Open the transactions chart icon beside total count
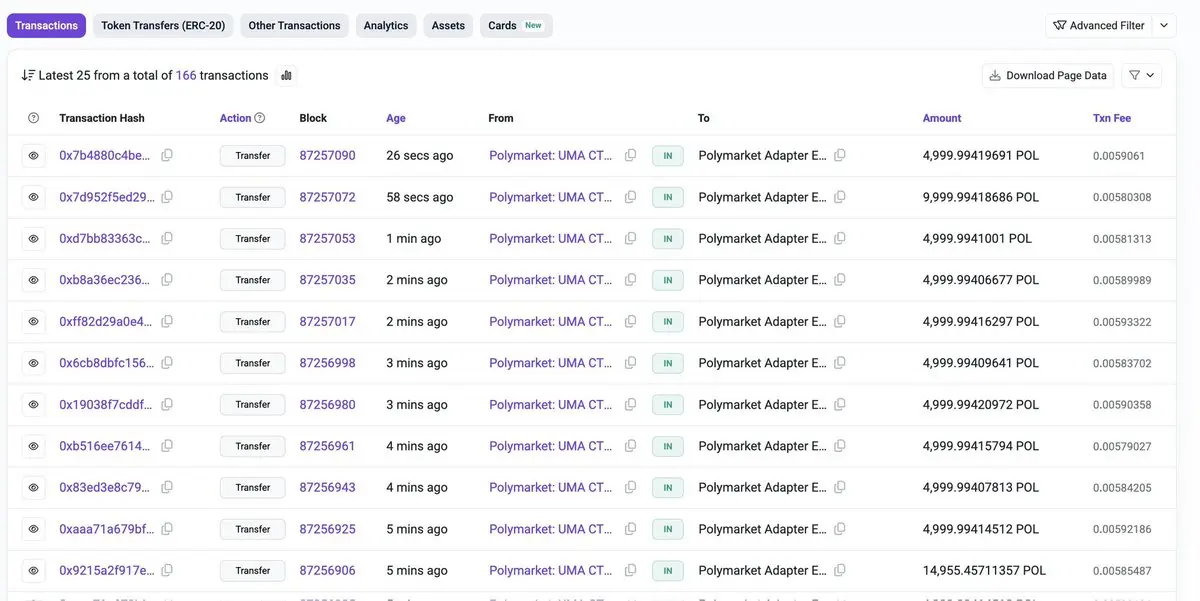The height and width of the screenshot is (601, 1200). (x=286, y=75)
